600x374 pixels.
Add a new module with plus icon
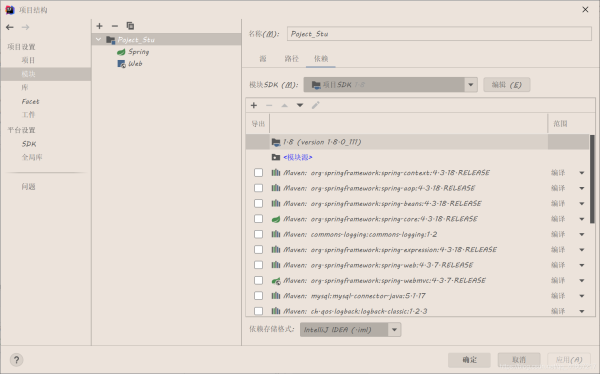(99, 26)
